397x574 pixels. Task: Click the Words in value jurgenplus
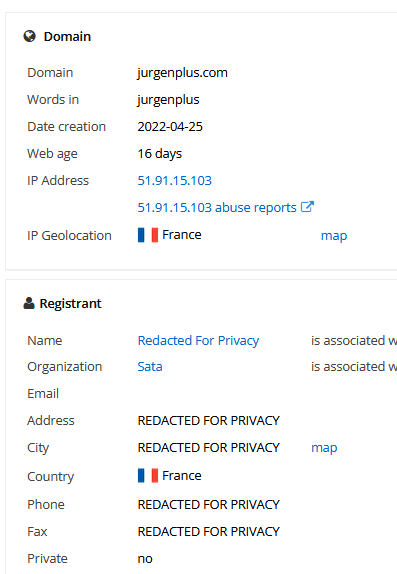tap(168, 100)
